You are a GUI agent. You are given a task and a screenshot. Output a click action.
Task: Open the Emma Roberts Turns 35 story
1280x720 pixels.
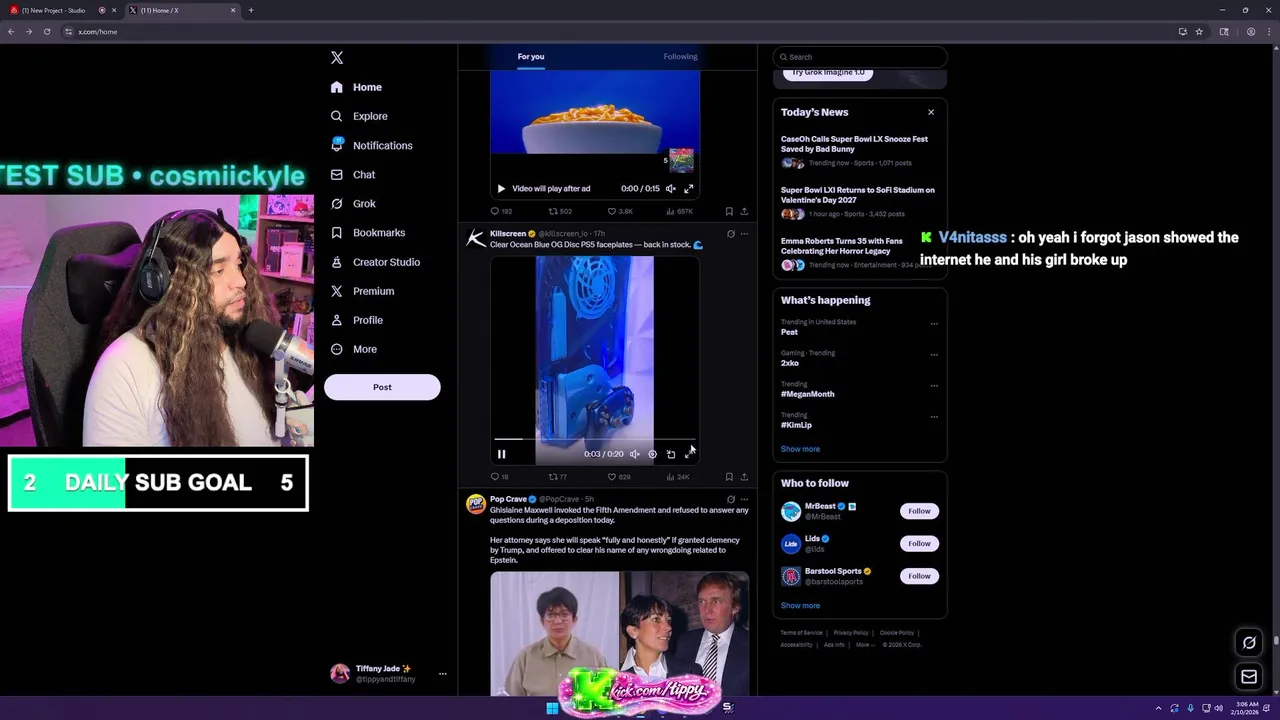pyautogui.click(x=859, y=253)
